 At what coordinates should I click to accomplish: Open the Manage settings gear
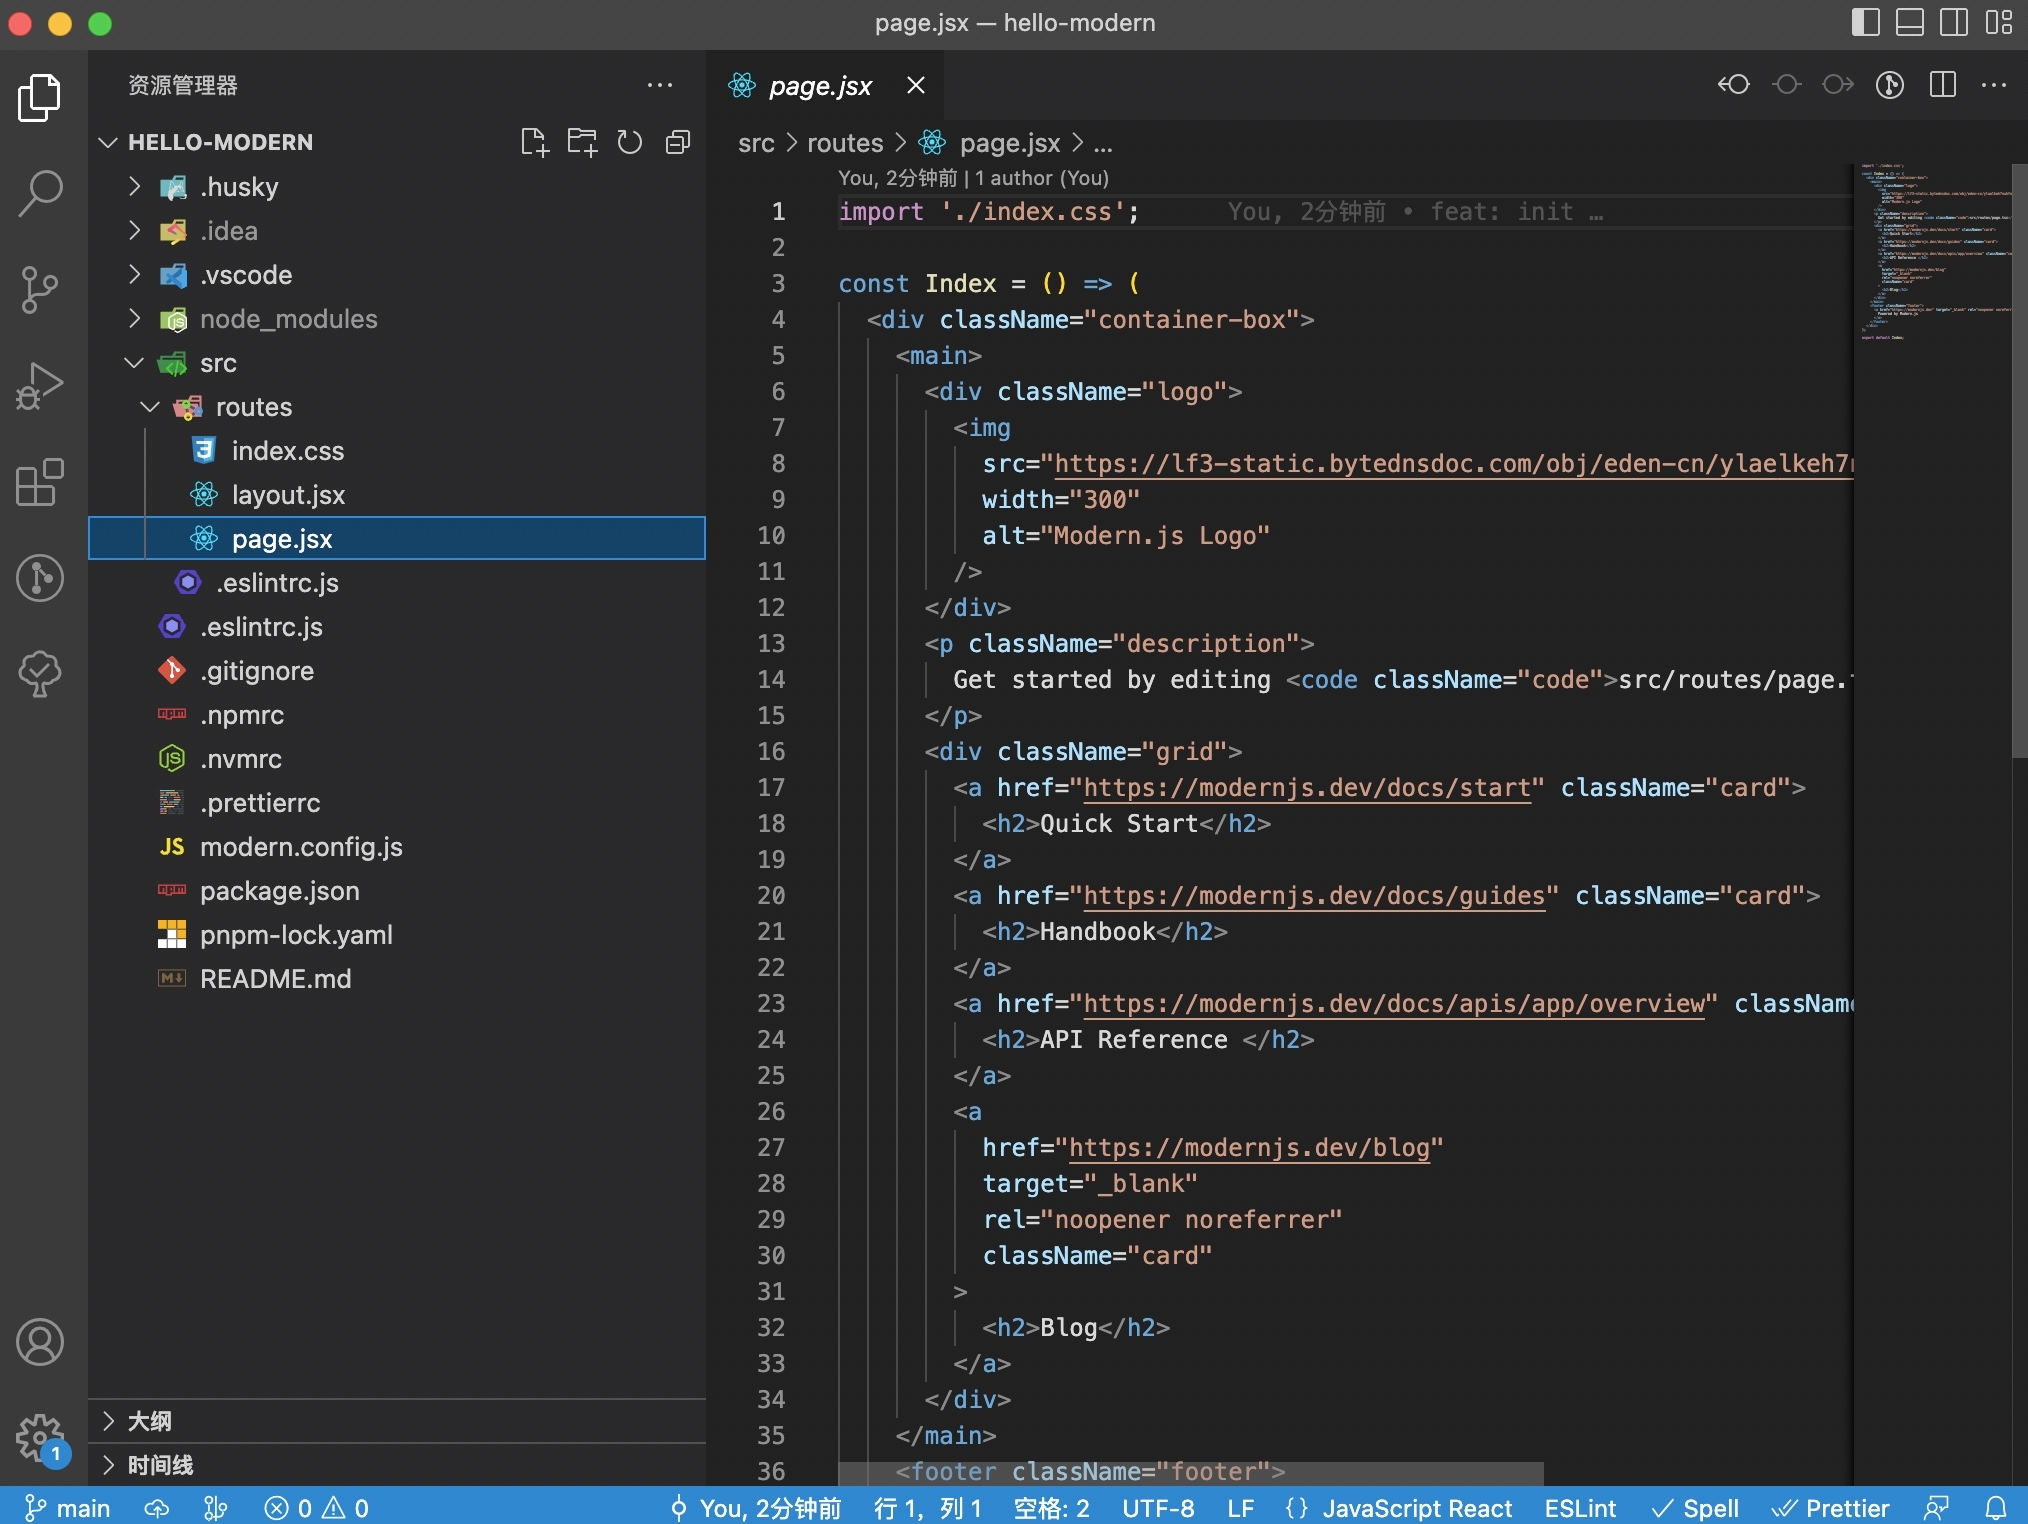[x=40, y=1438]
